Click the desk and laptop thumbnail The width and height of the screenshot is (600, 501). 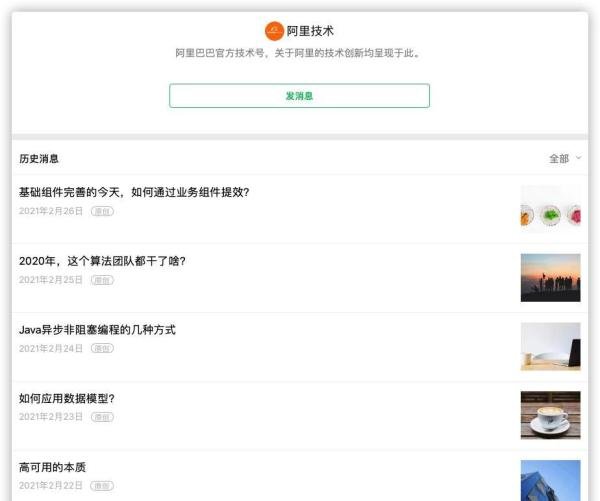(x=551, y=347)
